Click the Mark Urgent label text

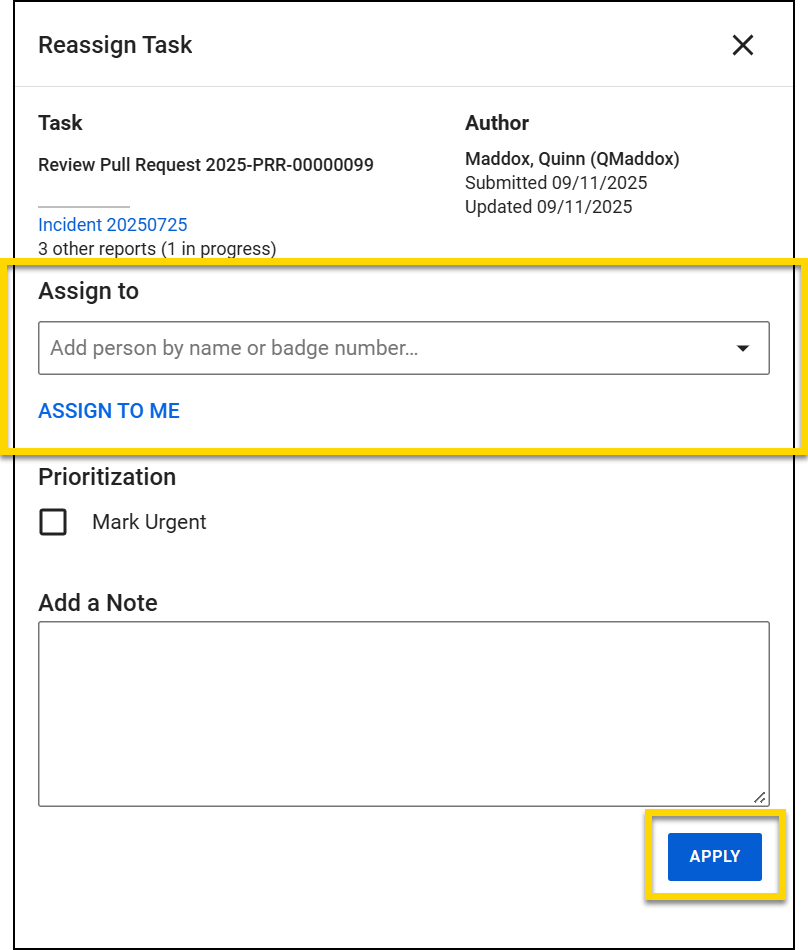[149, 522]
